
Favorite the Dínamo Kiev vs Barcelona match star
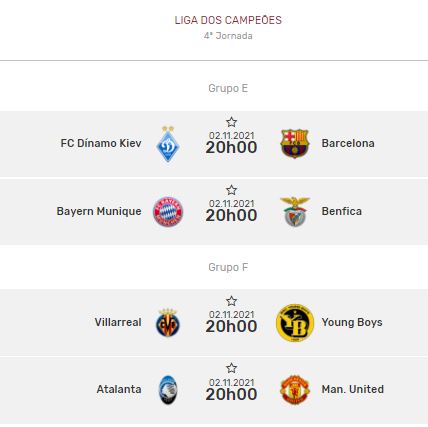[231, 122]
